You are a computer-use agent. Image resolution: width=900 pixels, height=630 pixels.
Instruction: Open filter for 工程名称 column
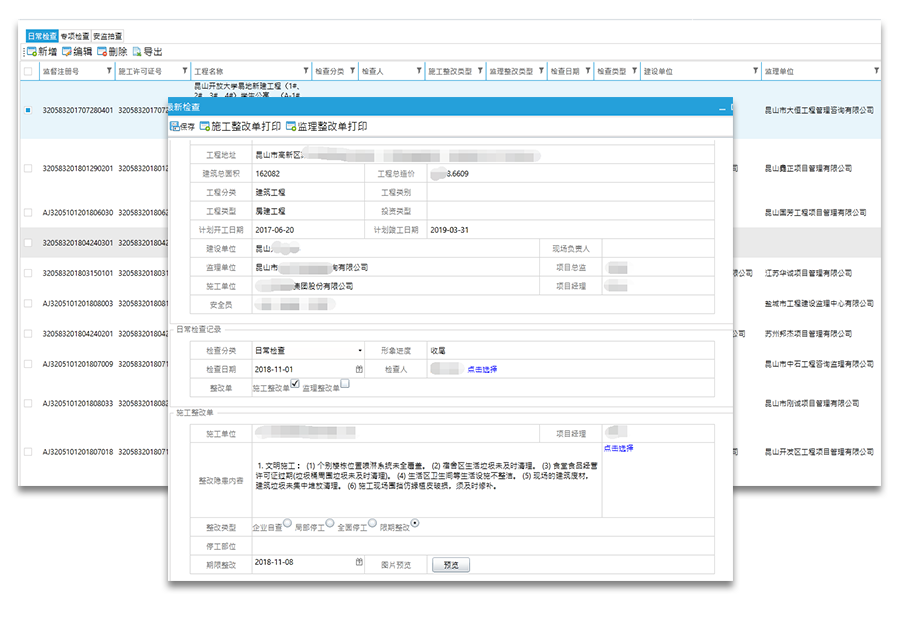(301, 71)
